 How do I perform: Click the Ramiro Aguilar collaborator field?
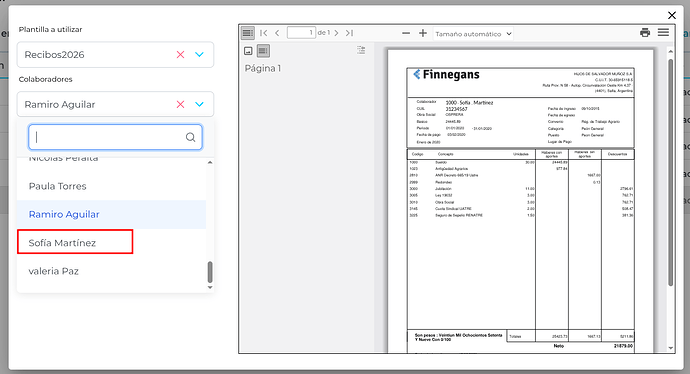[x=115, y=104]
